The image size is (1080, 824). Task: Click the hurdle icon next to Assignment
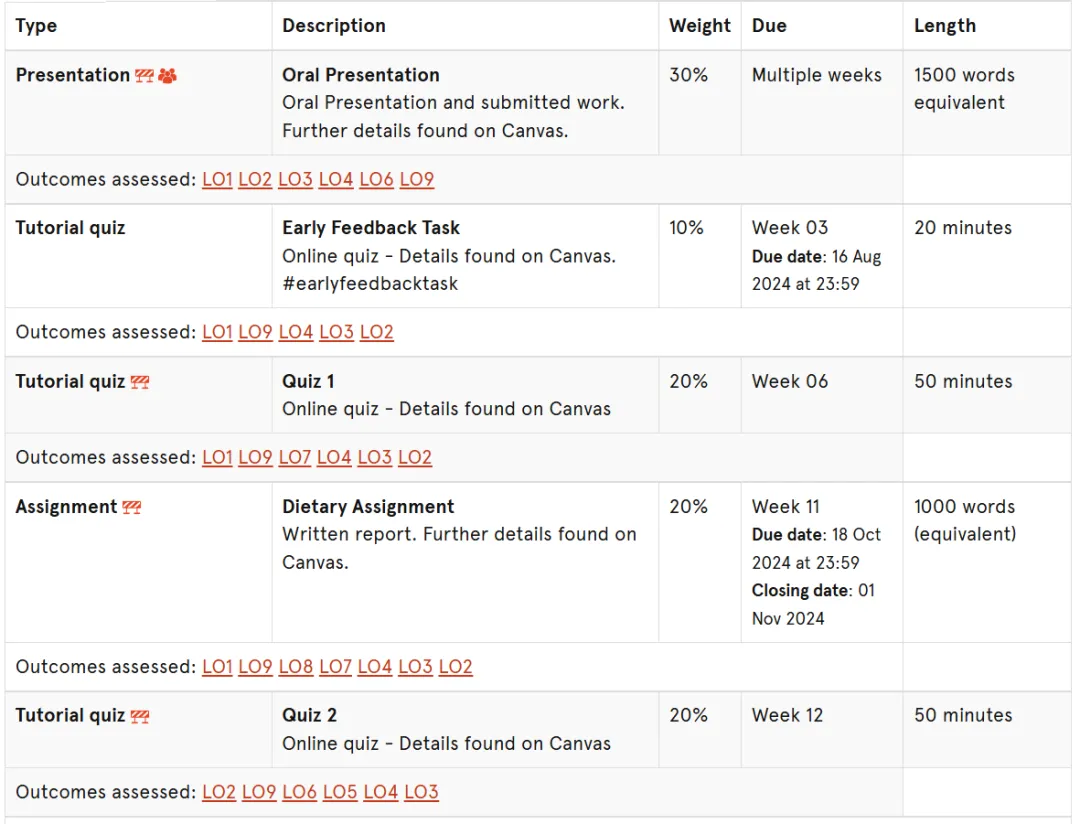coord(132,508)
